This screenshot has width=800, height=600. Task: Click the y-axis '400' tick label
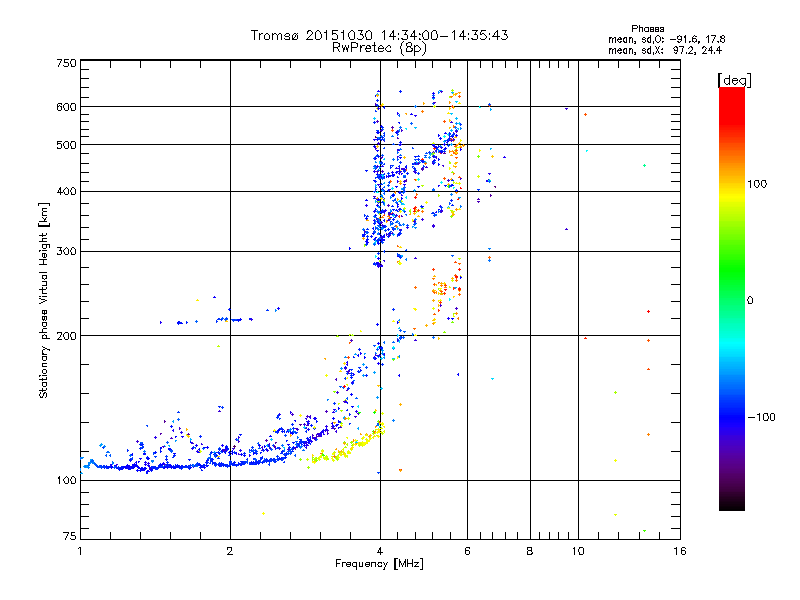(x=66, y=192)
